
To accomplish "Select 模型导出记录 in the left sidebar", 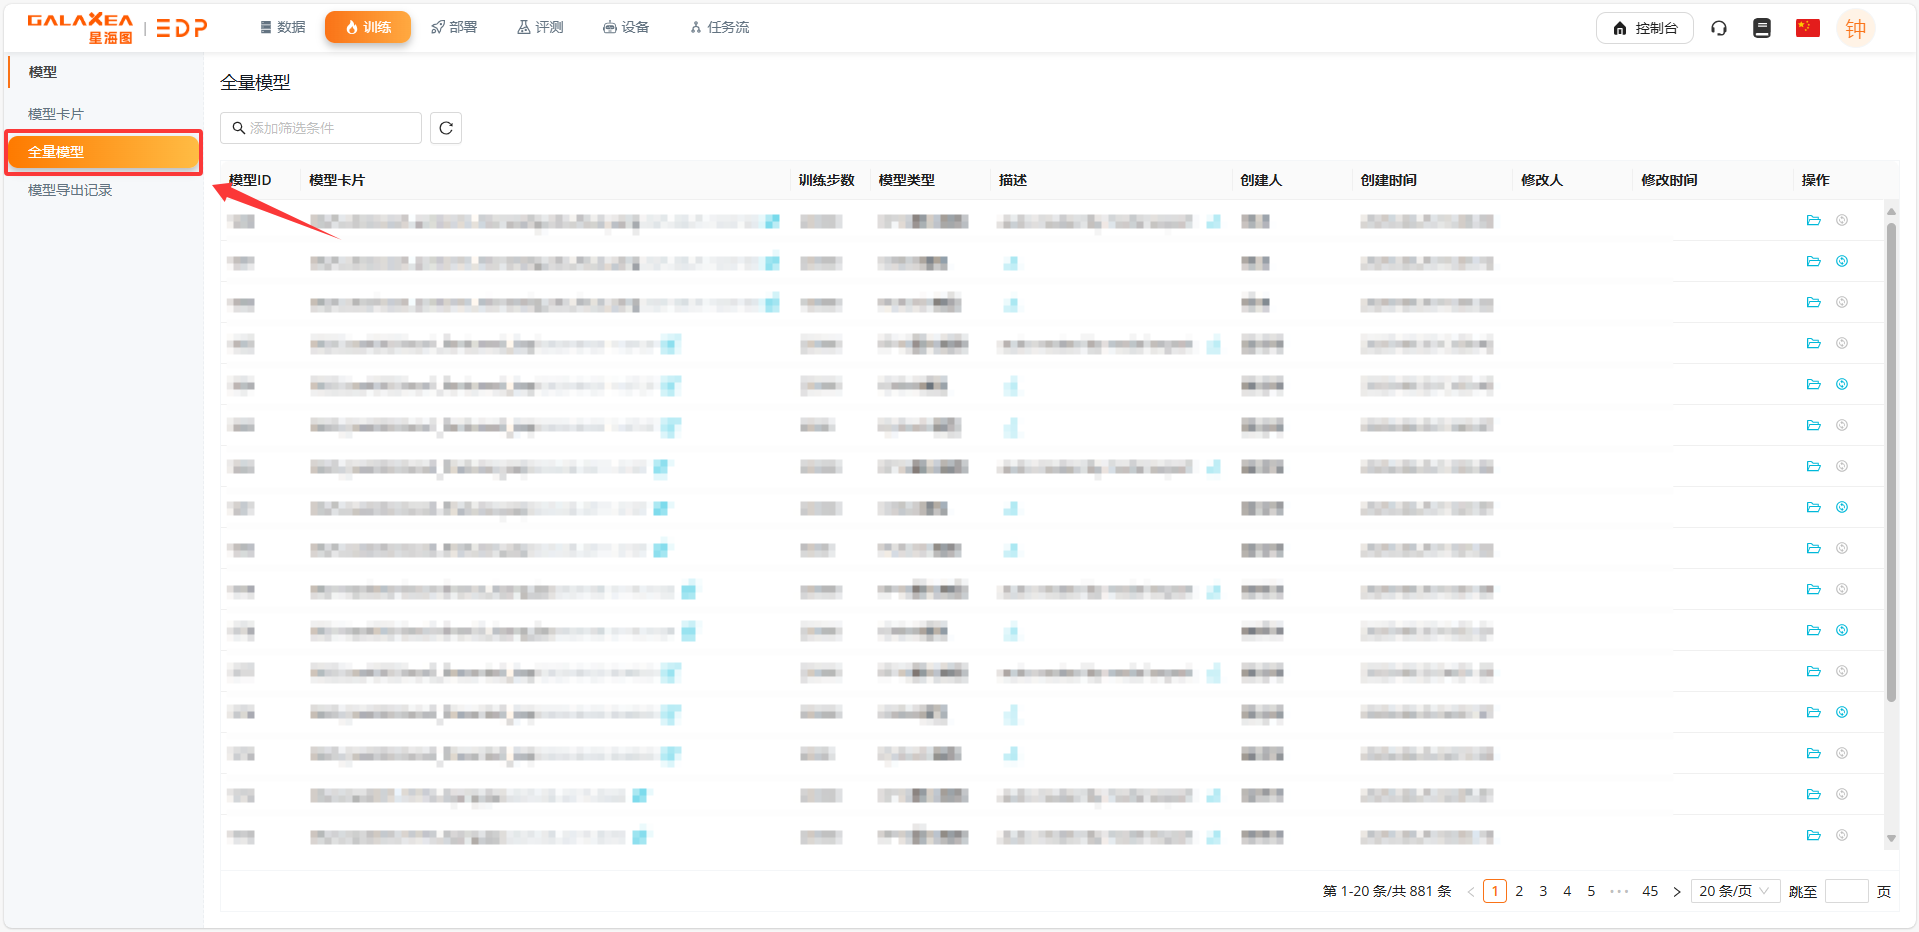I will tap(70, 190).
